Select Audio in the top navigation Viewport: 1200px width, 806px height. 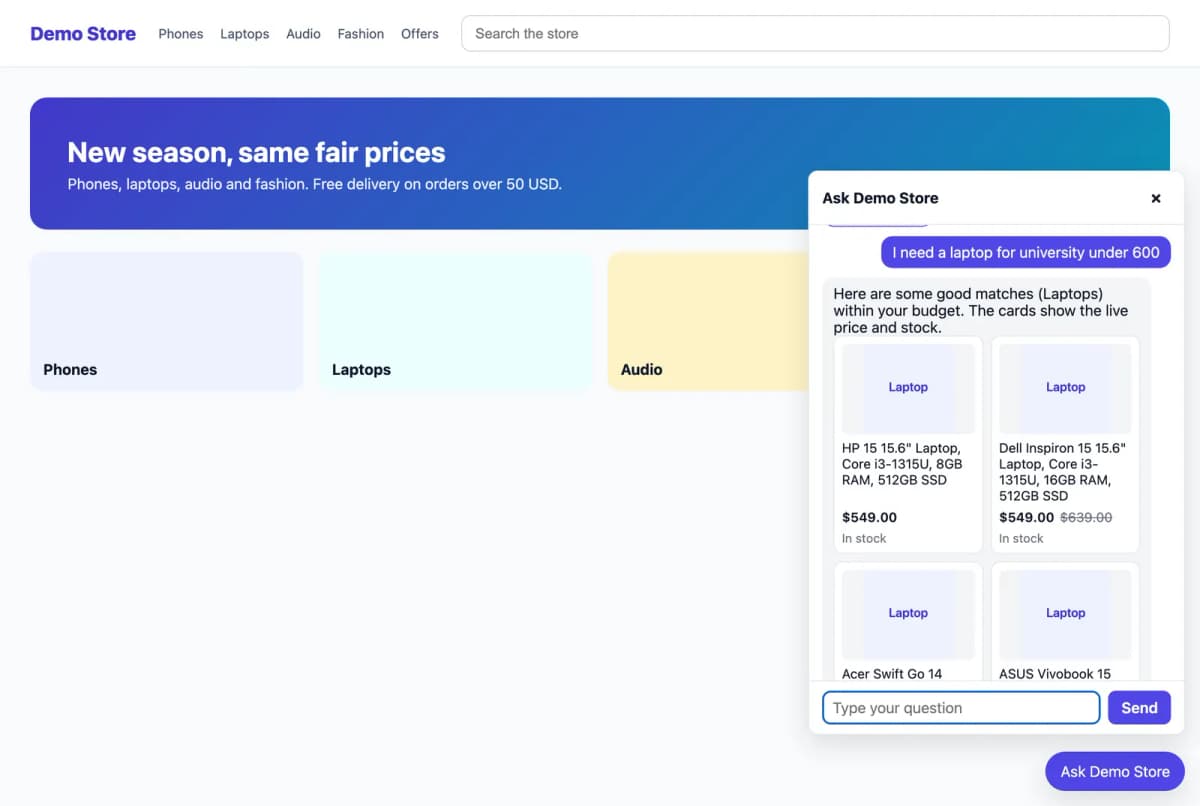point(303,34)
